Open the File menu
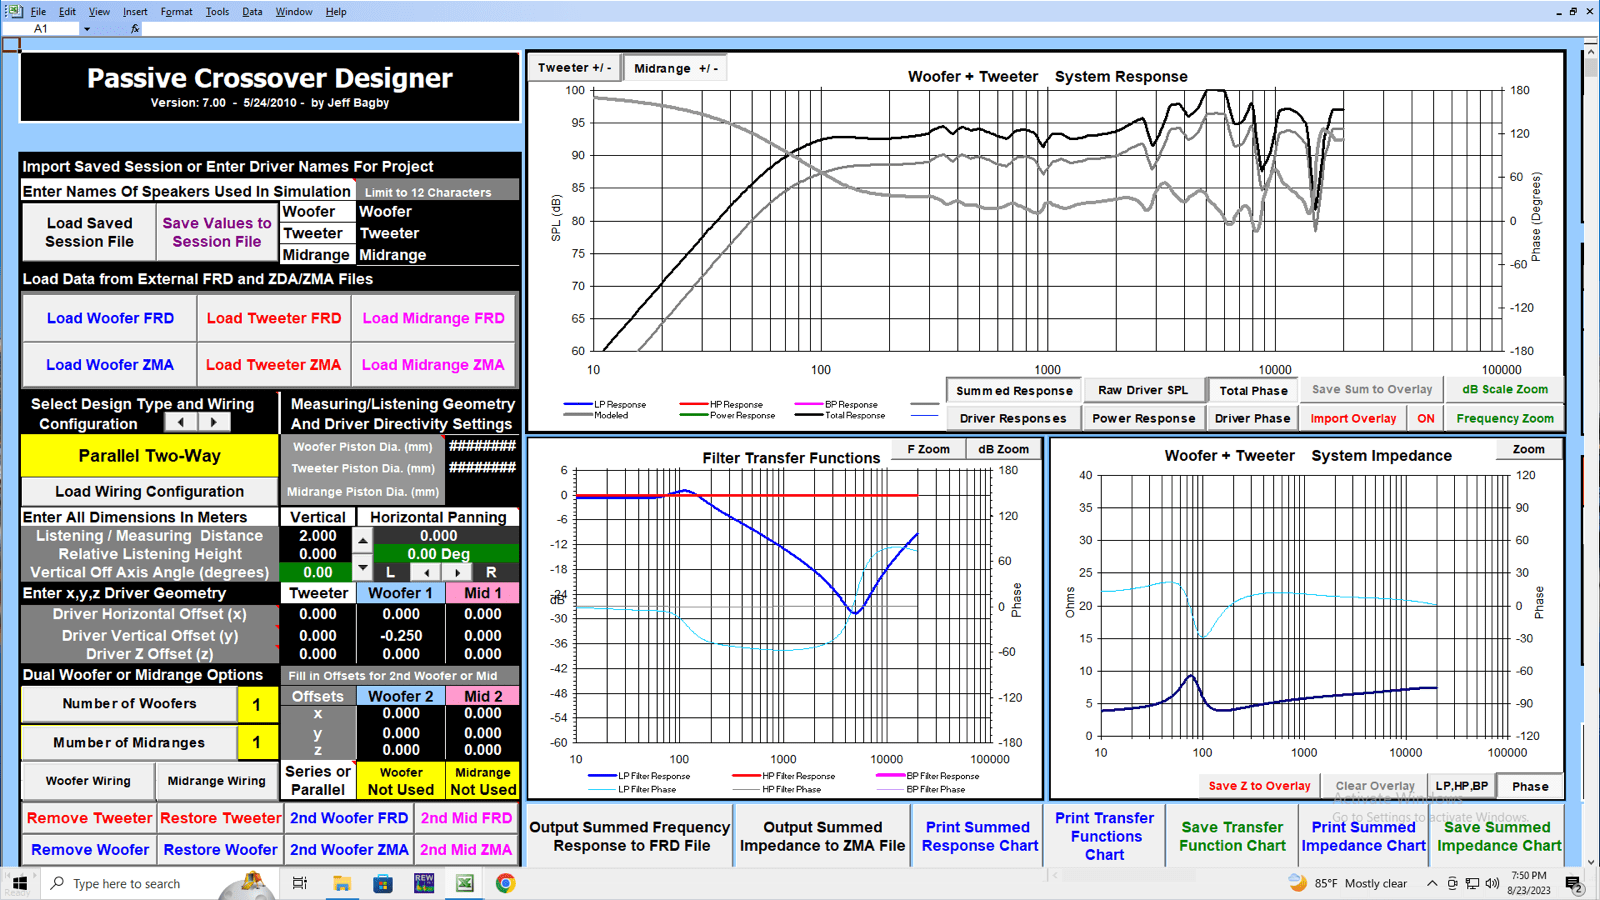 tap(38, 12)
